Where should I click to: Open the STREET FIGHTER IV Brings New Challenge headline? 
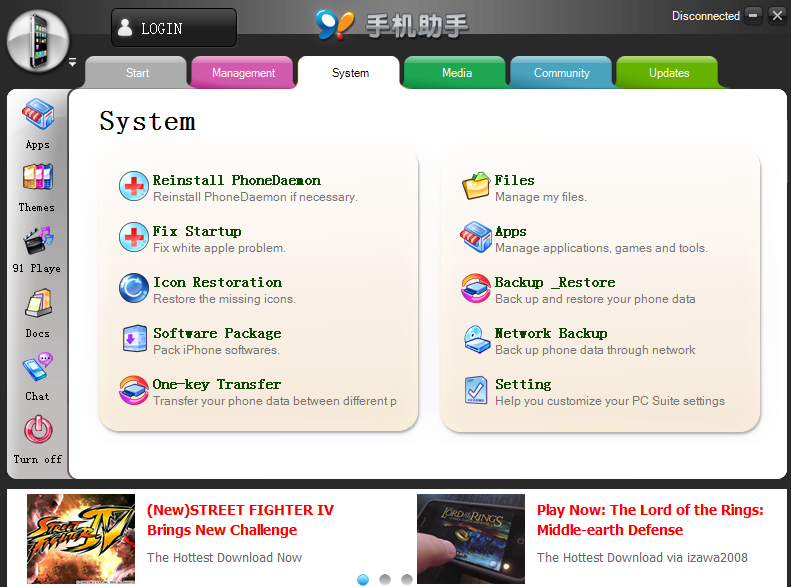[240, 520]
